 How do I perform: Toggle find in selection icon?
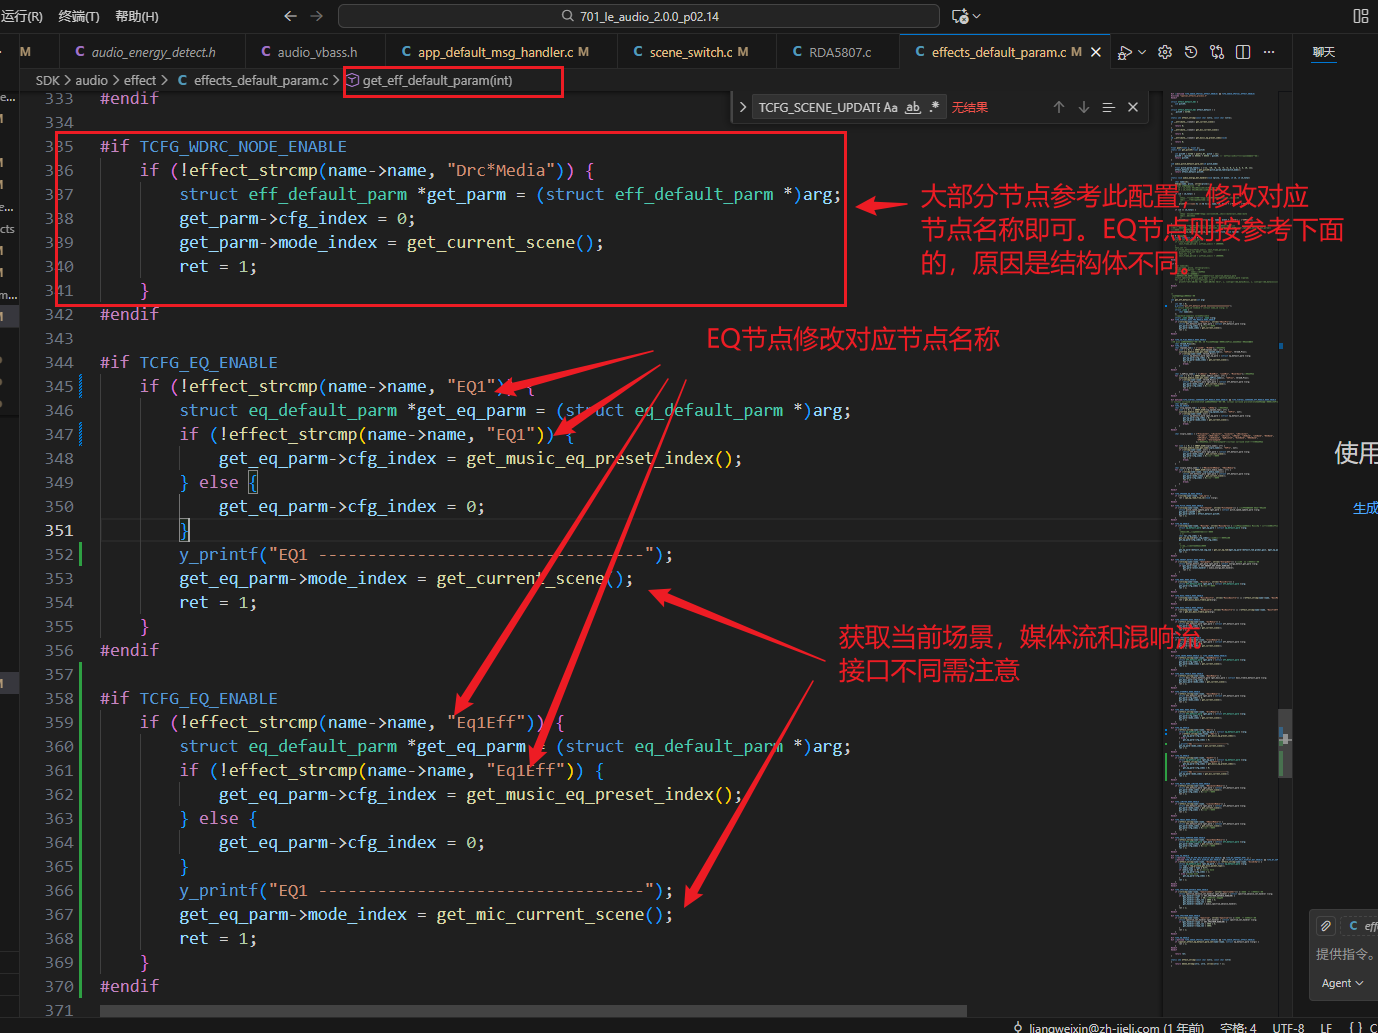[x=1108, y=107]
